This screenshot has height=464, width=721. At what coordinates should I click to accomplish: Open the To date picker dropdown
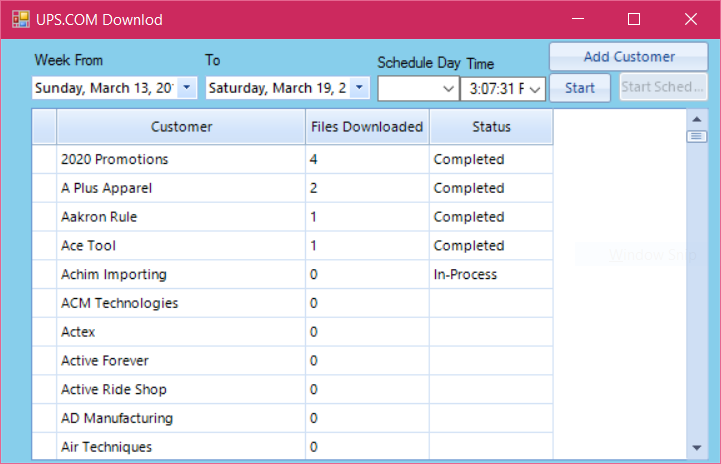(x=360, y=88)
